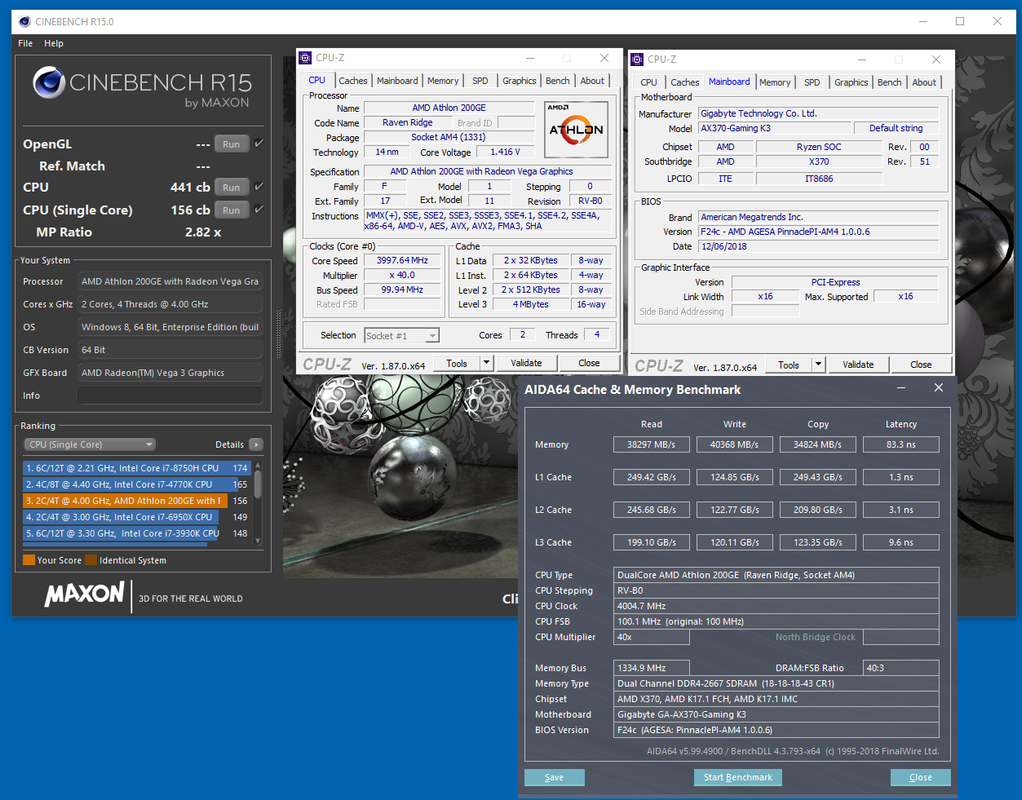
Task: Click Validate in Mainboard CPU-Z window
Action: [858, 364]
